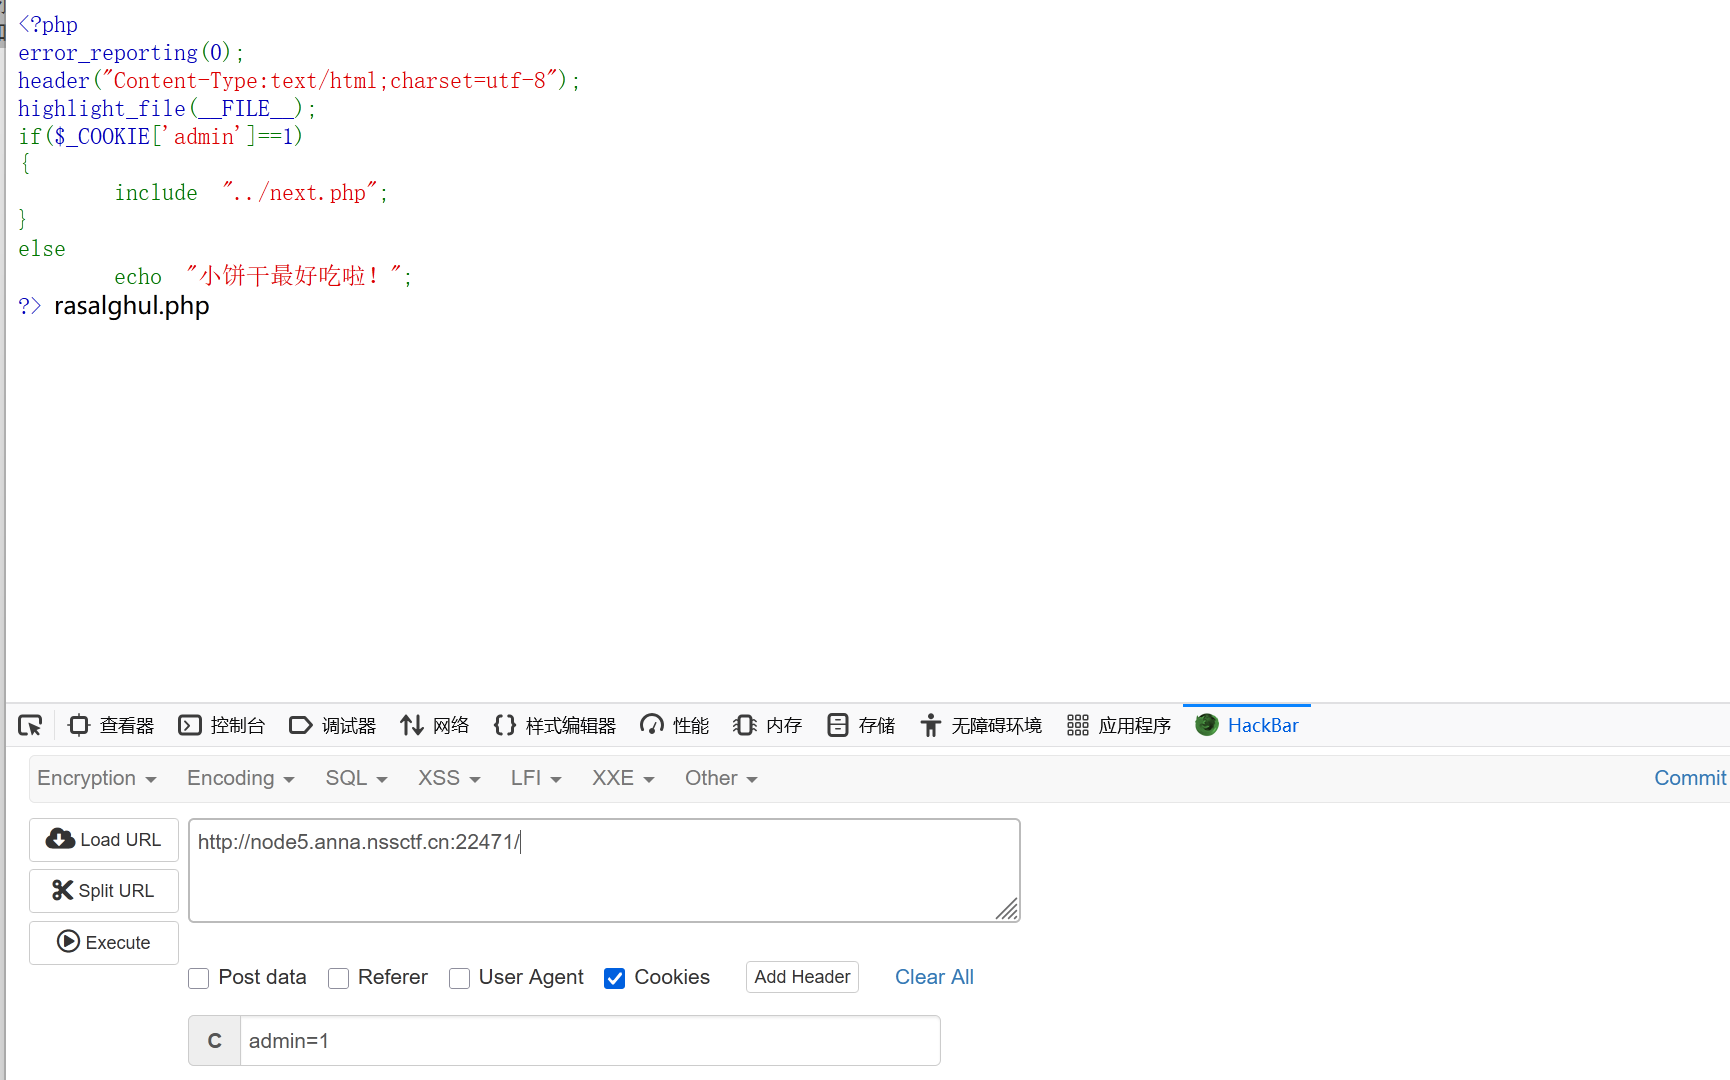1730x1080 pixels.
Task: Open the Debugger (调试器) panel
Action: pyautogui.click(x=332, y=725)
